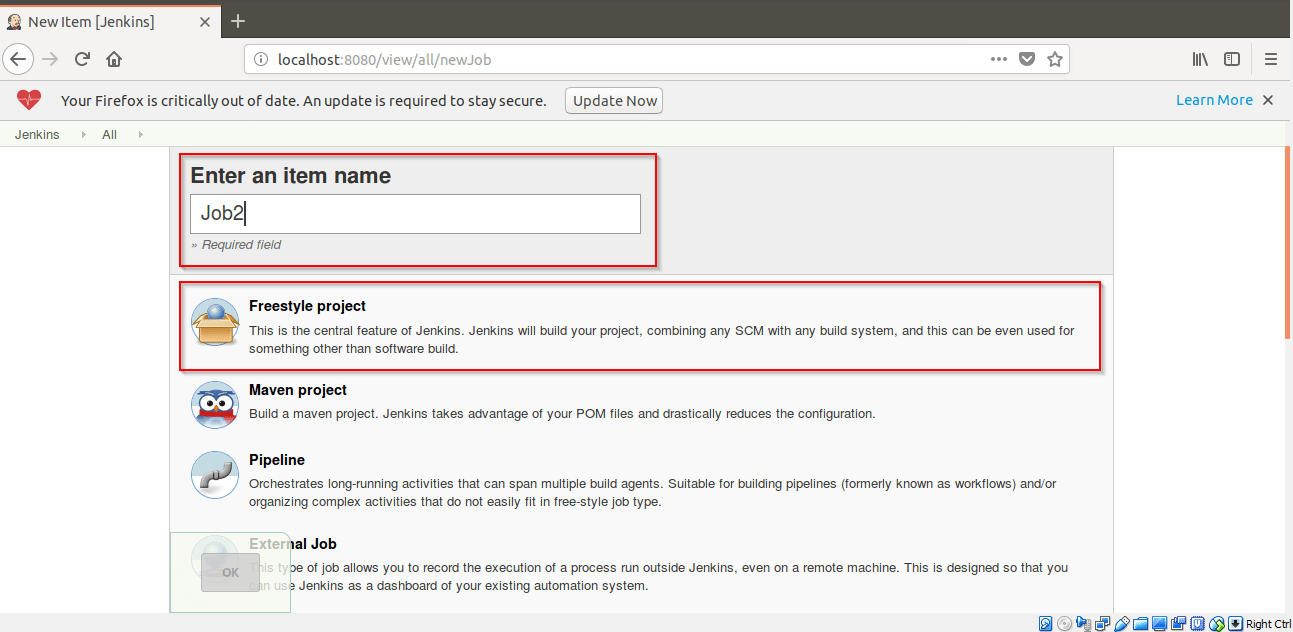Click VirtualBox hard disk status icon
This screenshot has height=632, width=1293.
click(1045, 624)
